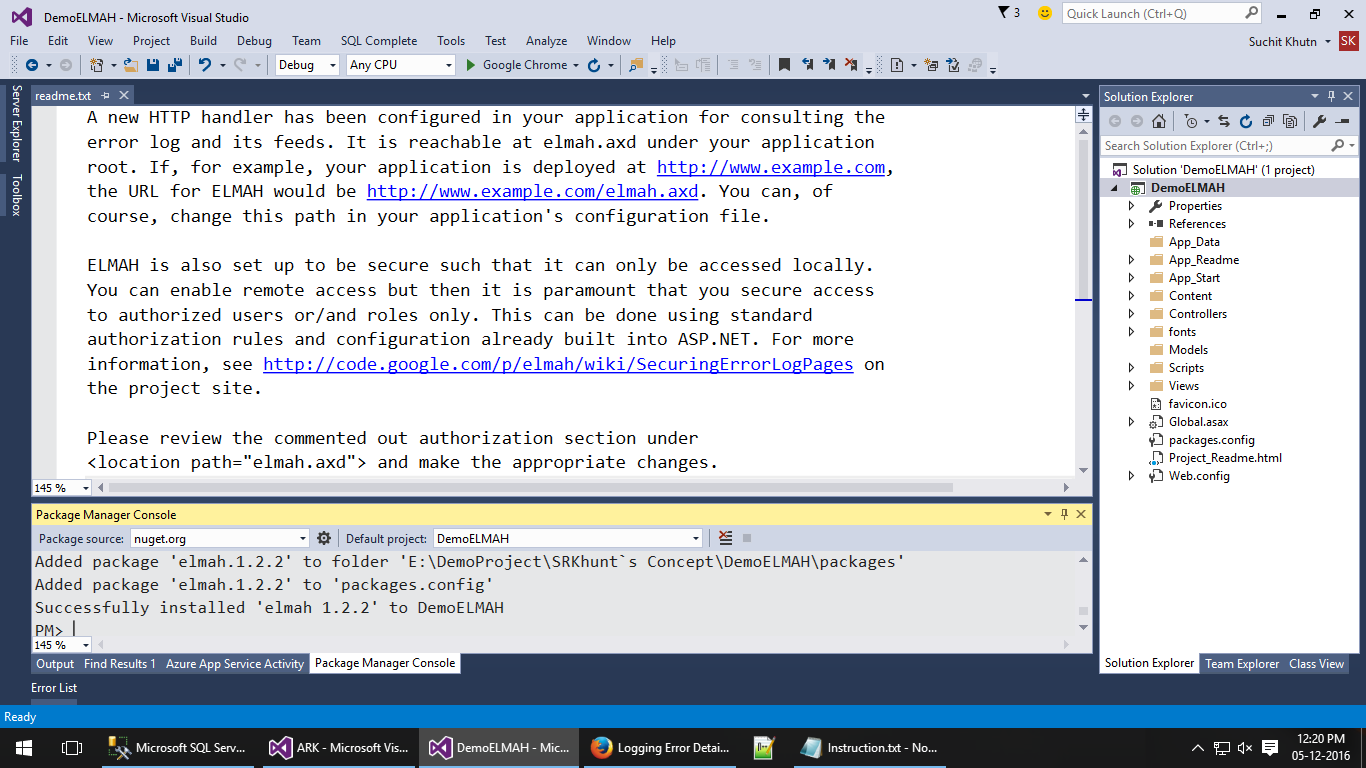The width and height of the screenshot is (1366, 768).
Task: Click the feedback smiley icon
Action: point(1045,13)
